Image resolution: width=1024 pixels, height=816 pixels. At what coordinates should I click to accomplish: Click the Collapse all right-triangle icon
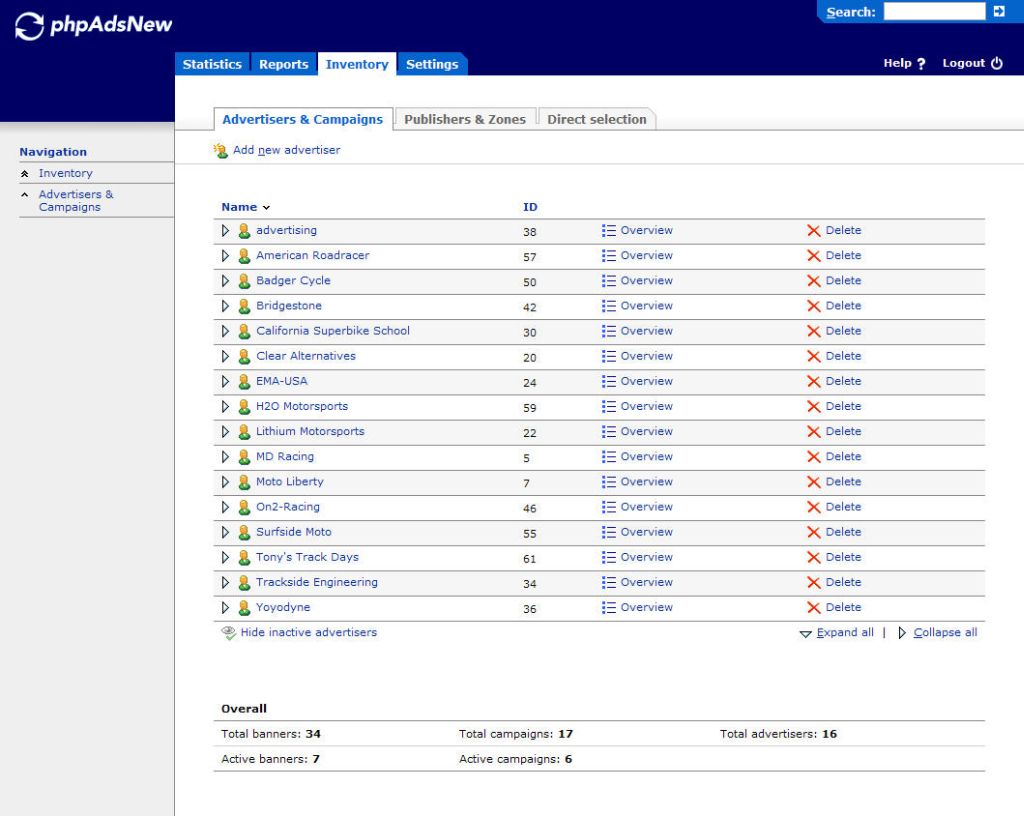coord(902,633)
